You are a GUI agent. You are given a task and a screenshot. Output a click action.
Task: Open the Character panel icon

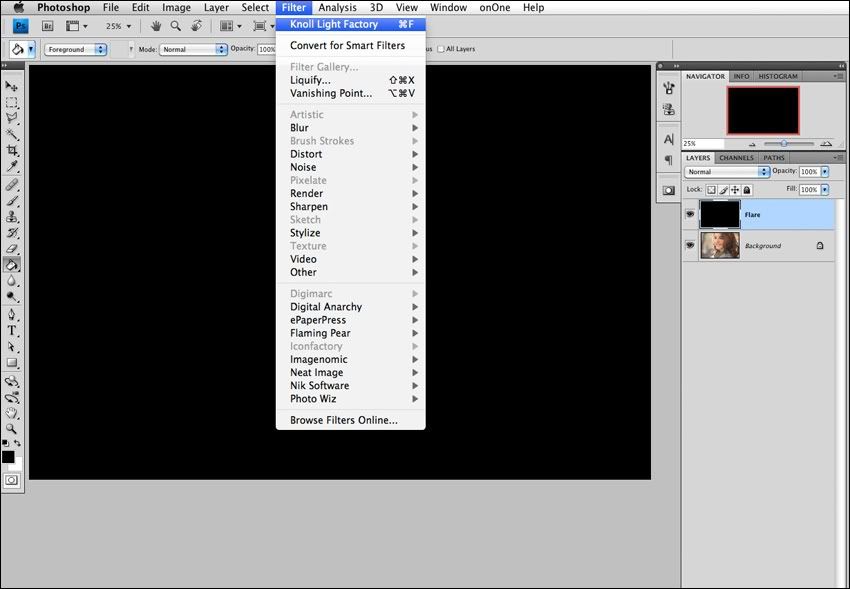click(x=668, y=139)
